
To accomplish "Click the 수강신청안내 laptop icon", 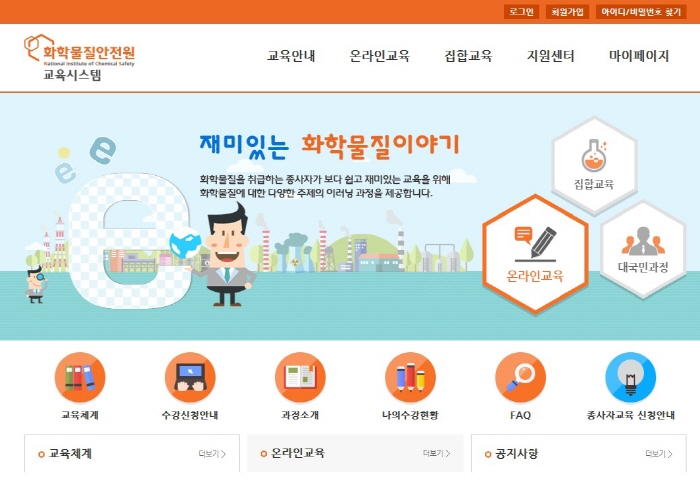I will [x=190, y=378].
